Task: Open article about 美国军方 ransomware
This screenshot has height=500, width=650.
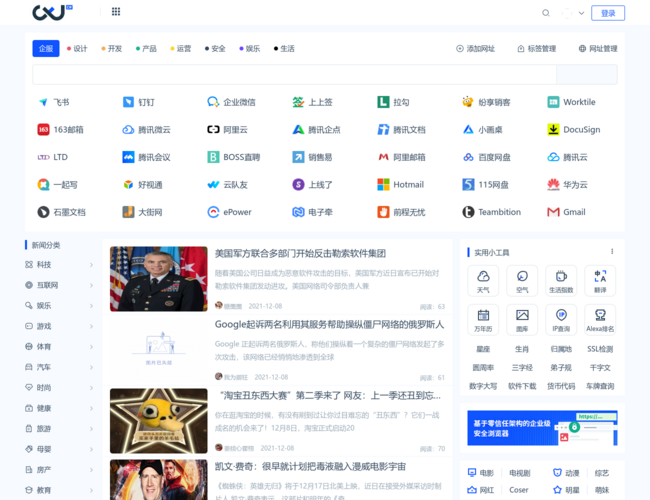Action: pyautogui.click(x=300, y=253)
